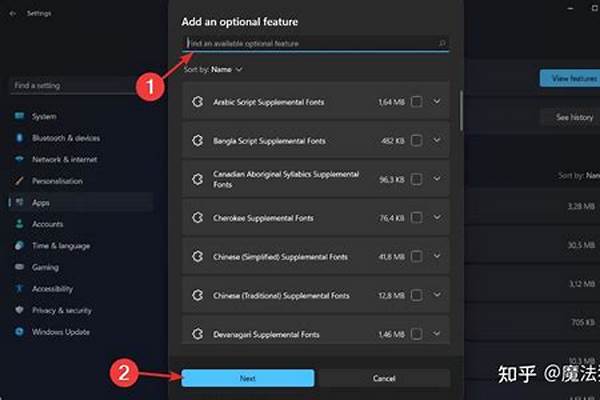Viewport: 600px width, 400px height.
Task: Click the Bluetooth & devices icon
Action: (20, 138)
